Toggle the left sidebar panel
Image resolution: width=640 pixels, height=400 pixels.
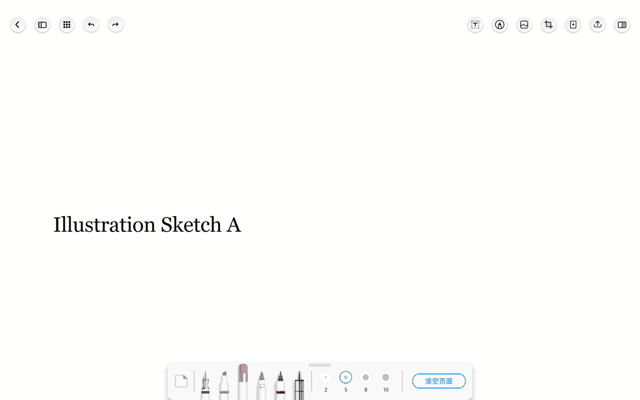point(42,25)
